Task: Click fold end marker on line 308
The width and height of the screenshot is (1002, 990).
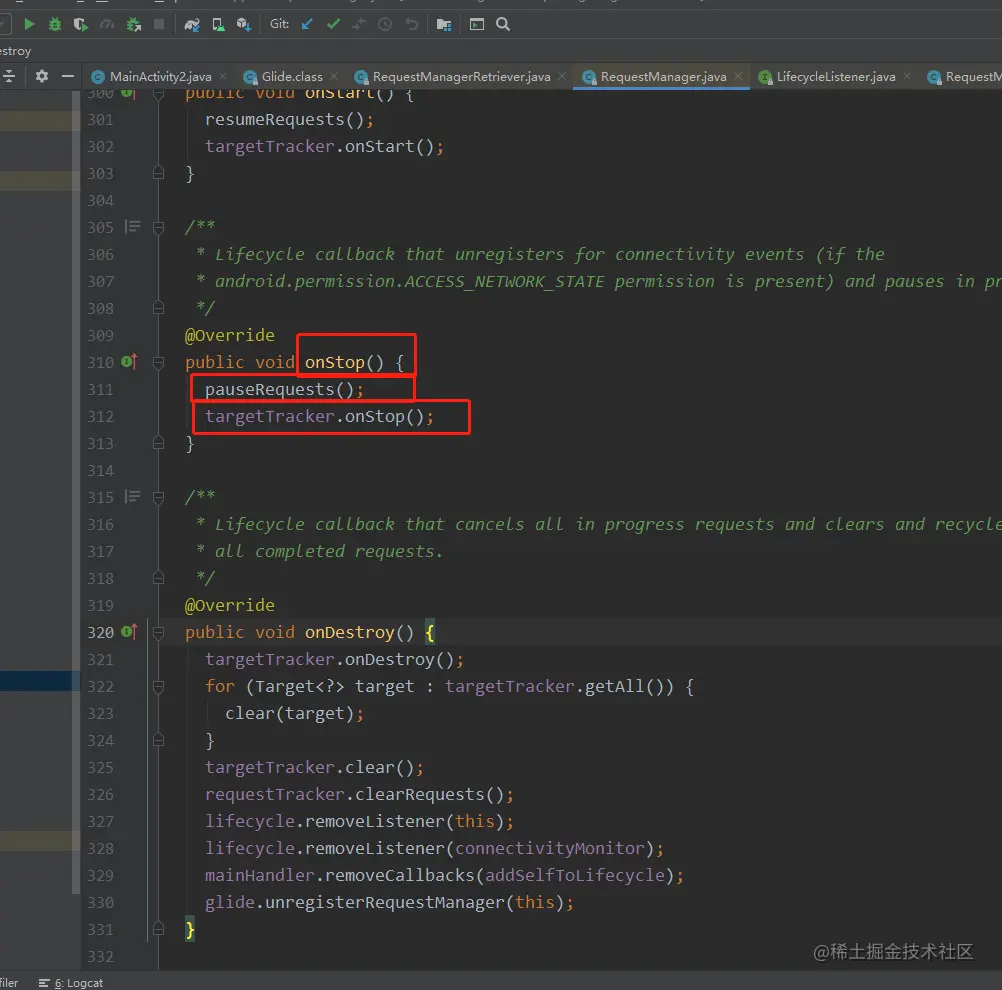Action: coord(158,307)
